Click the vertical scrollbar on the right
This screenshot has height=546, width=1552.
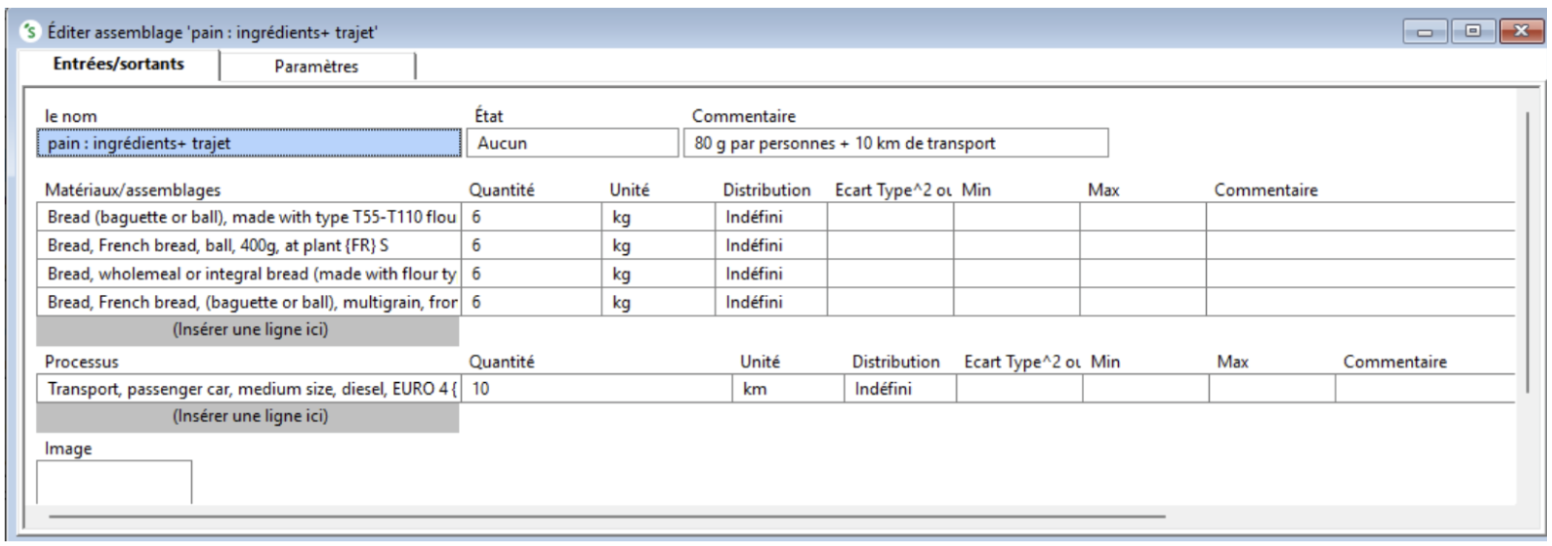click(x=1526, y=251)
